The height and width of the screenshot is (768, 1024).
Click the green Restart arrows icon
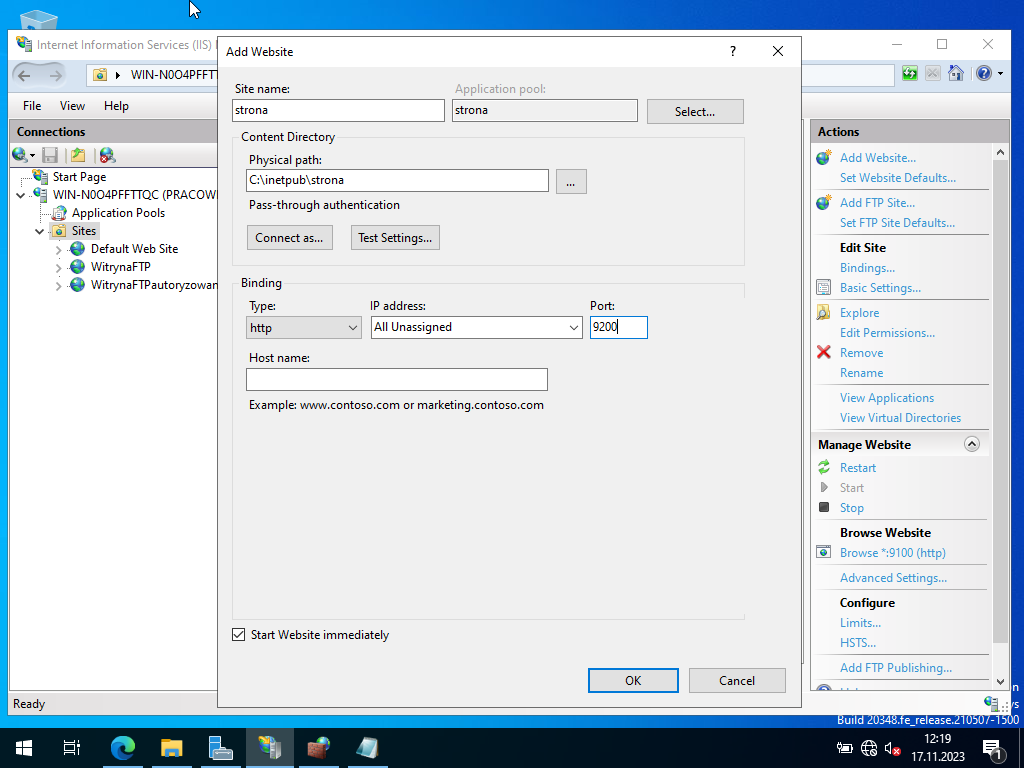click(824, 468)
